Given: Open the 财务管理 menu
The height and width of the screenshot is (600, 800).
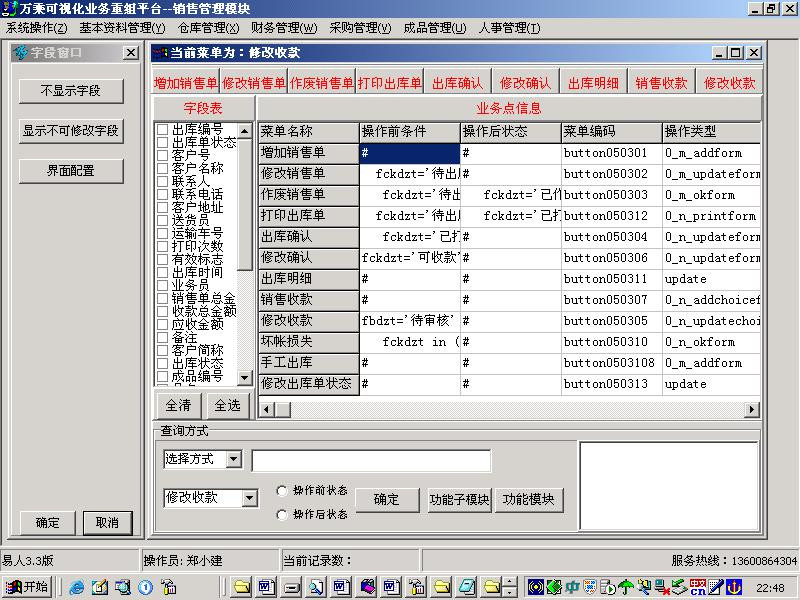Looking at the screenshot, I should click(x=283, y=28).
